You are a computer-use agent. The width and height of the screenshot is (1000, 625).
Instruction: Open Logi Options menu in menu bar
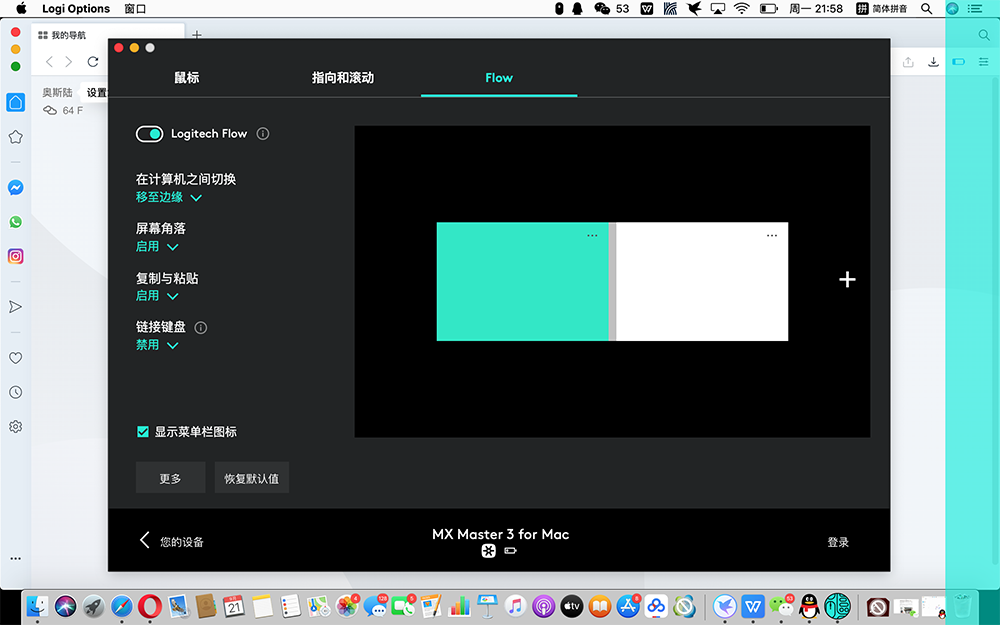(x=76, y=8)
